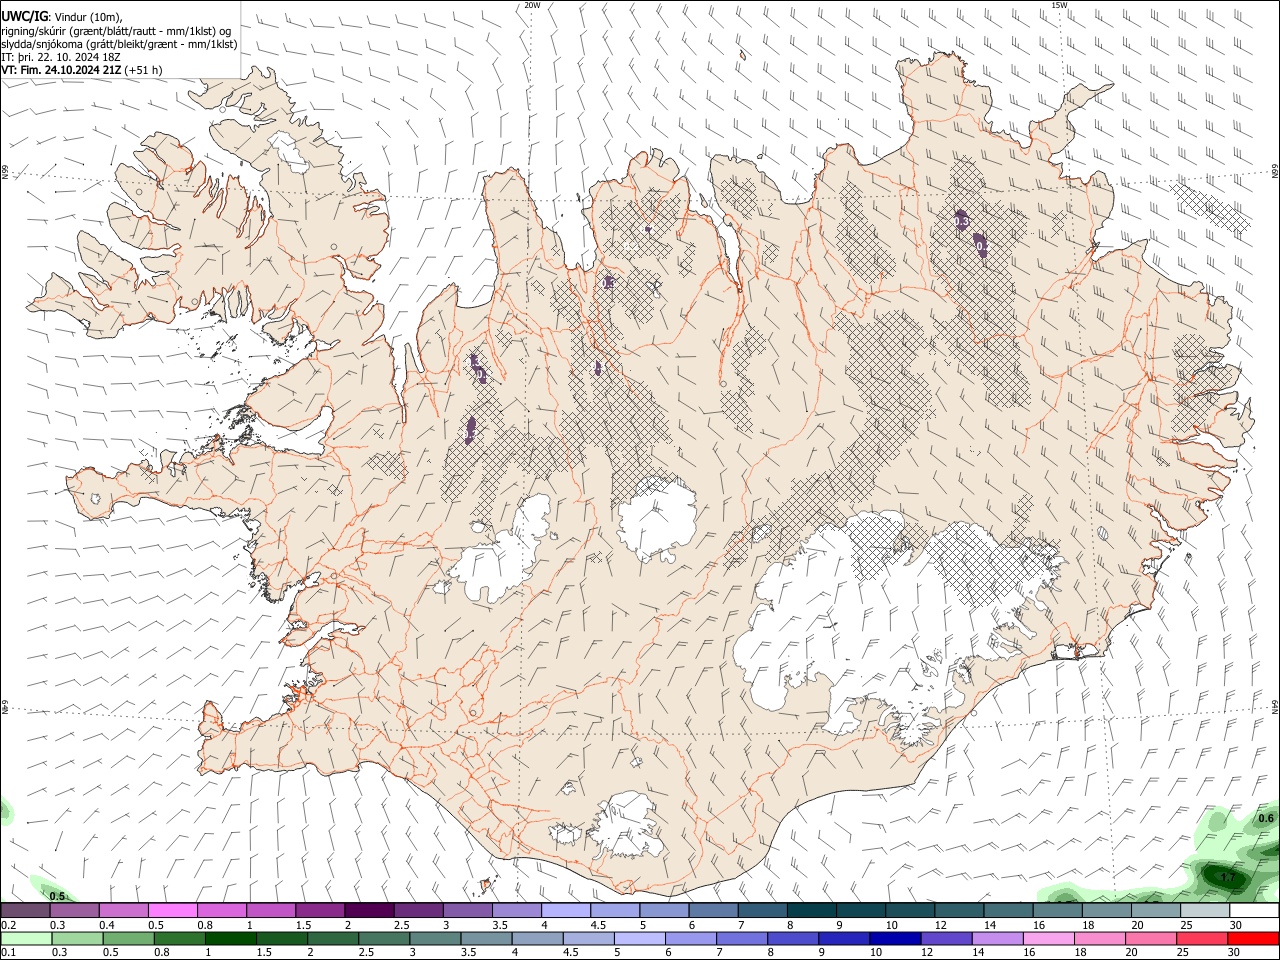This screenshot has height=960, width=1280.
Task: Select the bottom legend swatch starting at 2.5
Action: 383,938
